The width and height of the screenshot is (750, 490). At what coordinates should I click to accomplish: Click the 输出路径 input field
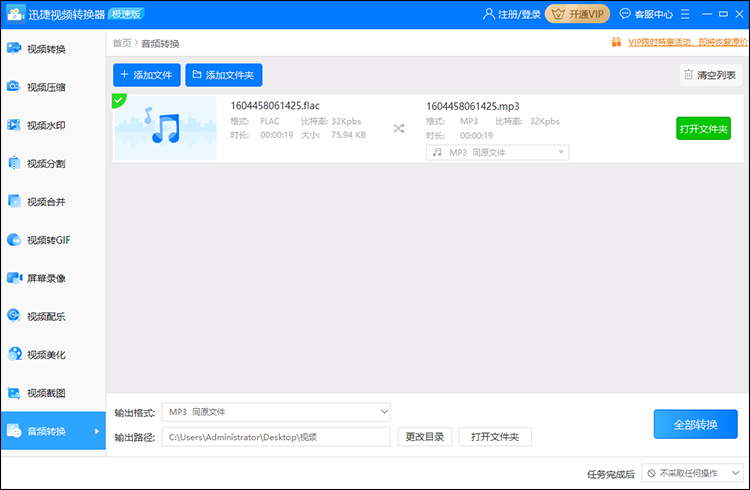coord(276,436)
